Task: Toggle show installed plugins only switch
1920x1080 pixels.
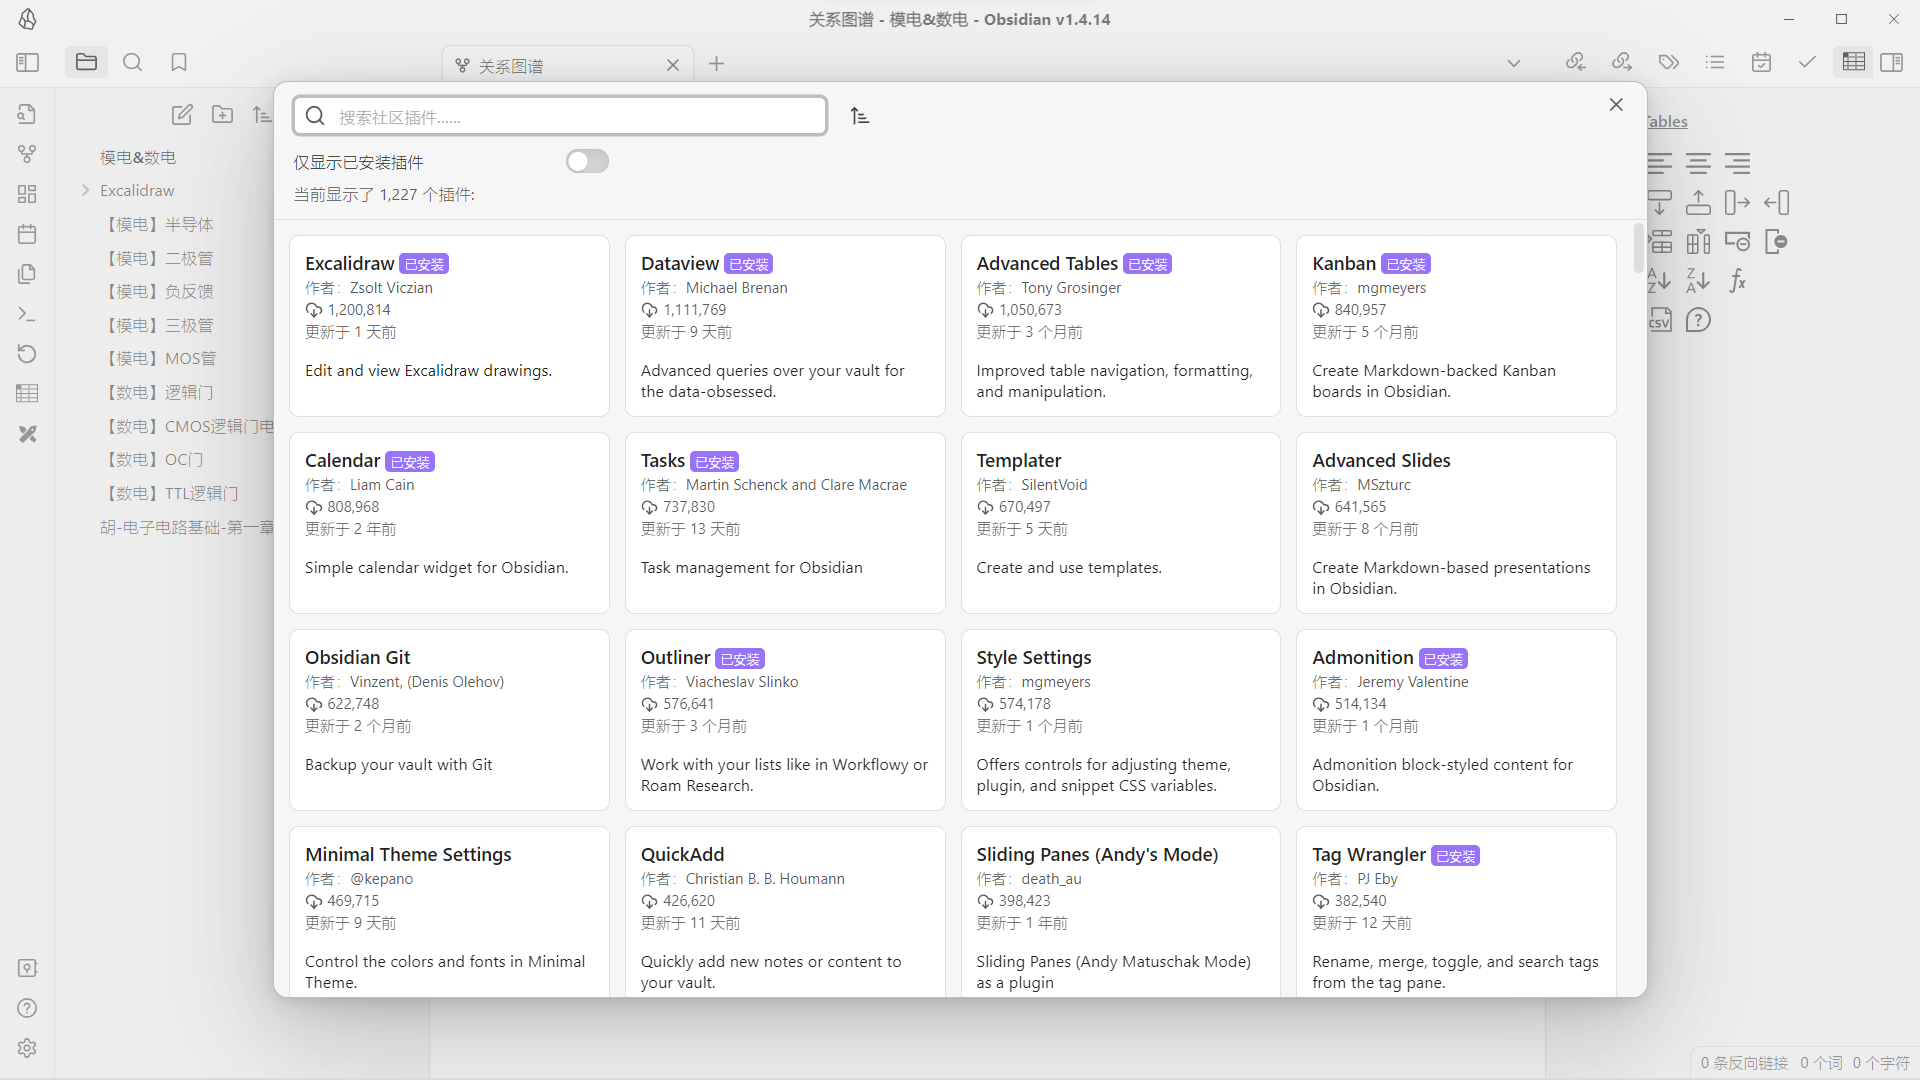Action: point(587,161)
